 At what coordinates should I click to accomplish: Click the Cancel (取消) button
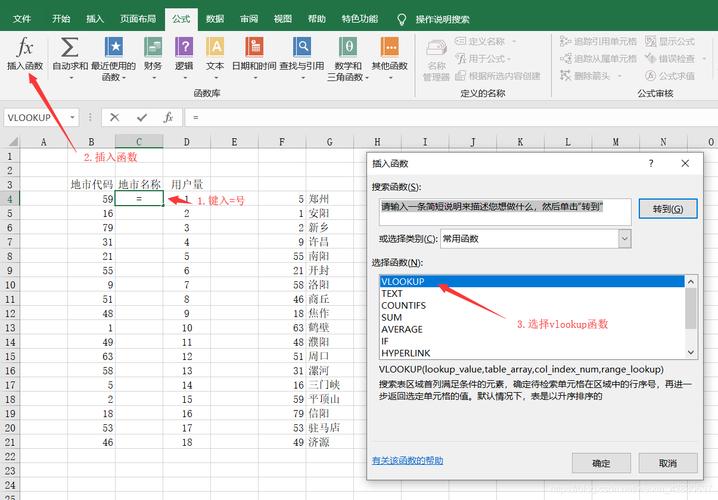tap(668, 463)
